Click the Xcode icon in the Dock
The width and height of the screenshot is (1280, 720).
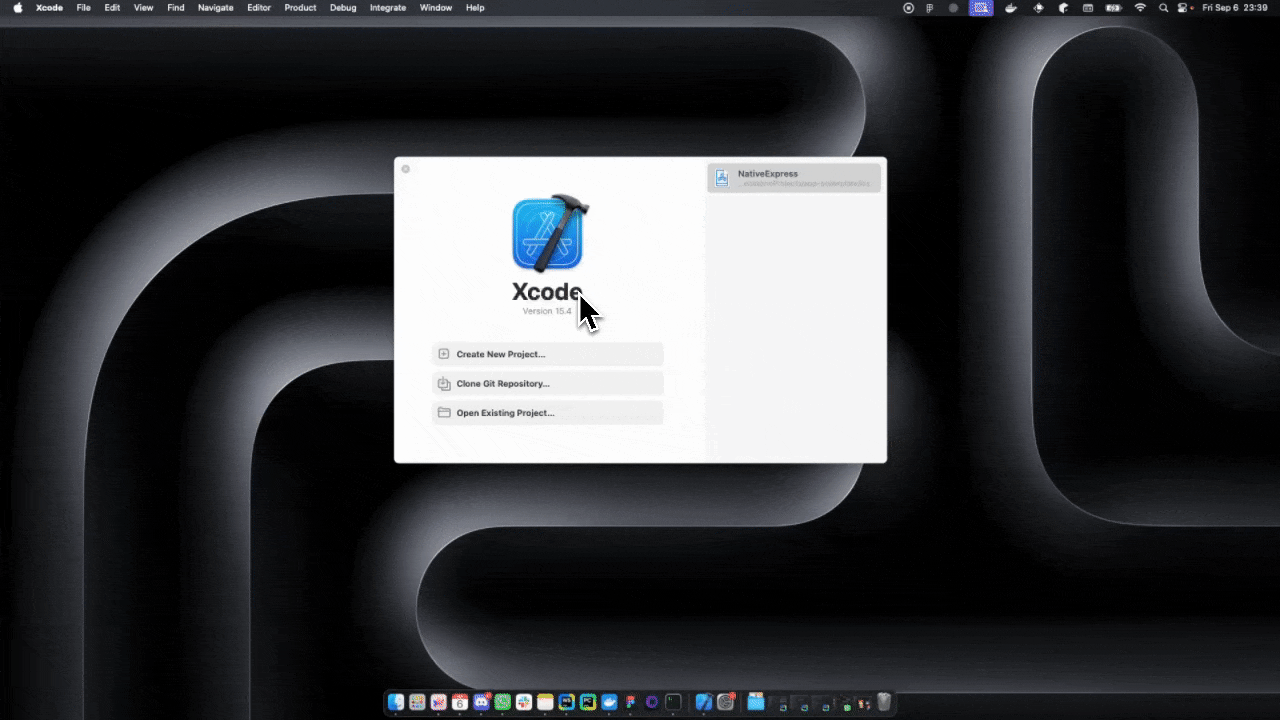[x=704, y=702]
